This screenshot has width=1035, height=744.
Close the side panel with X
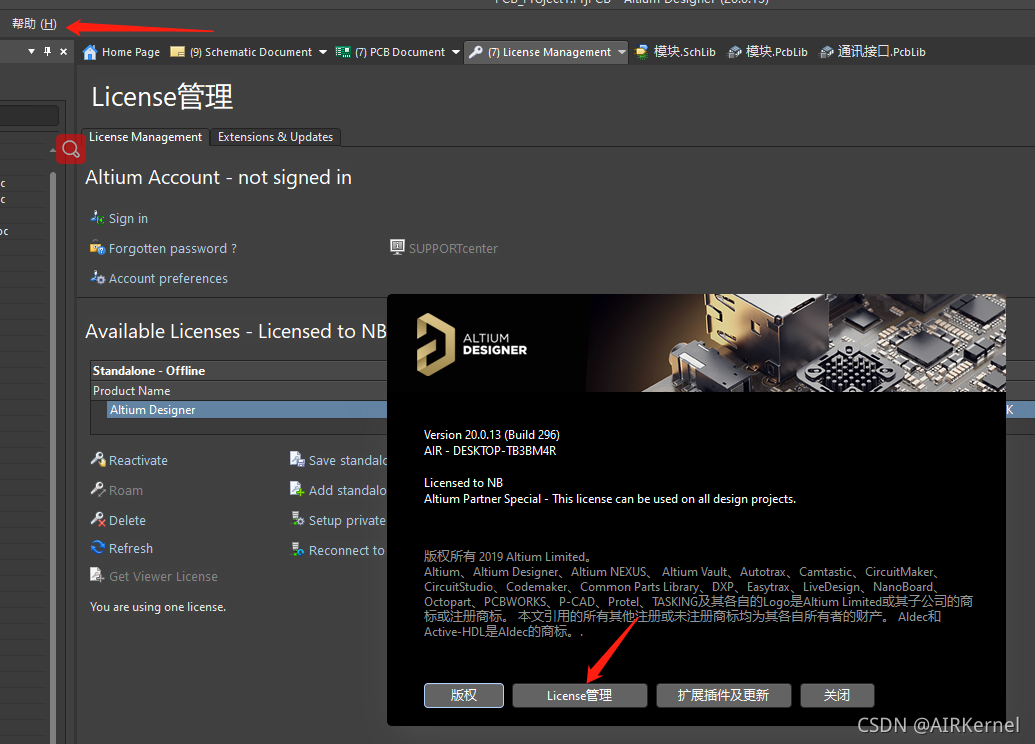tap(63, 51)
